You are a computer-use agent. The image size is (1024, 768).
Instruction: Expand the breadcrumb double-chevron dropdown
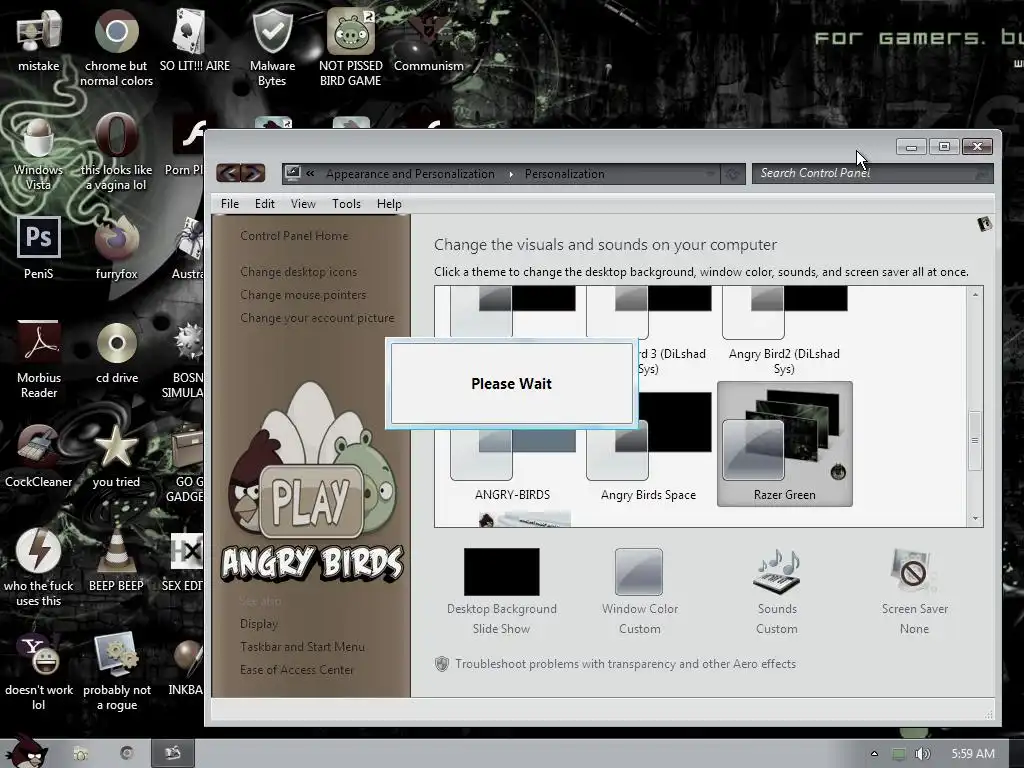(310, 174)
